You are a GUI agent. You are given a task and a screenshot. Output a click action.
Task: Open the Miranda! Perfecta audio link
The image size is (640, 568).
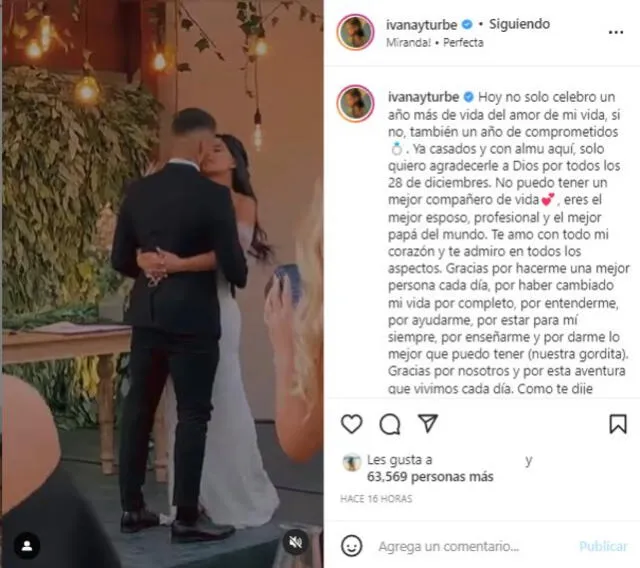coord(435,42)
